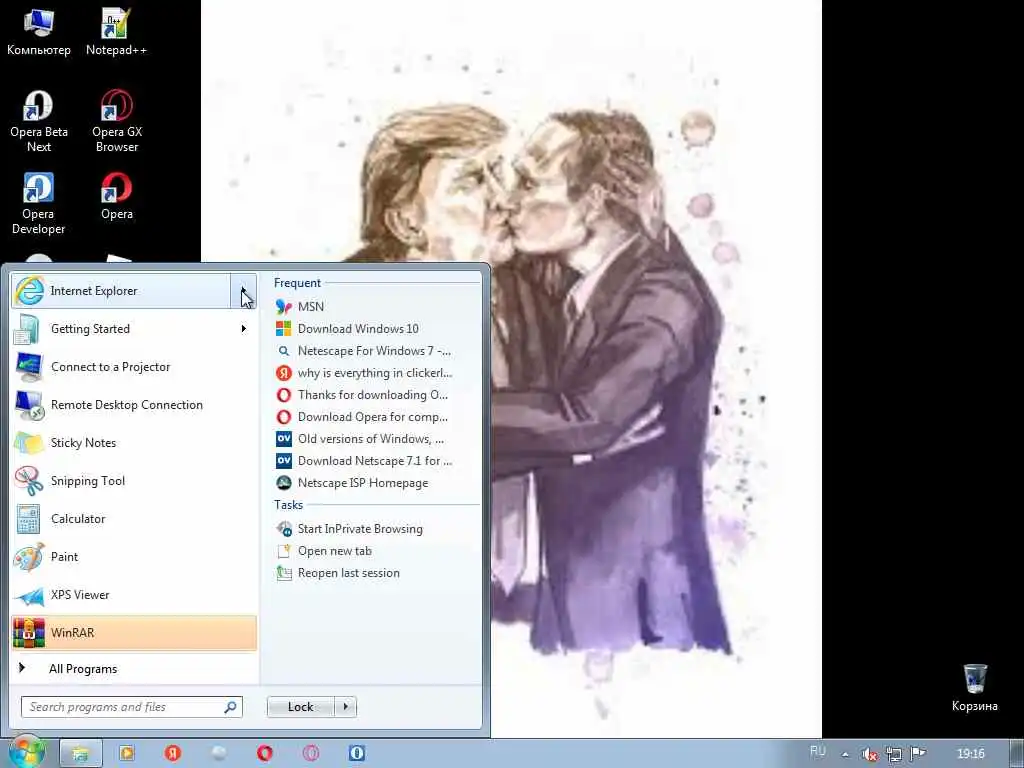
Task: Open the Action Center flag icon
Action: (x=918, y=754)
